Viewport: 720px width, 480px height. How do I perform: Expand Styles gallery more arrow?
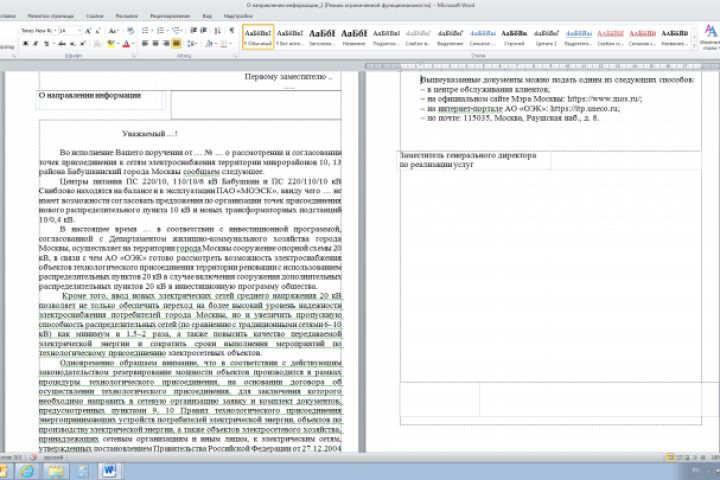pos(694,45)
